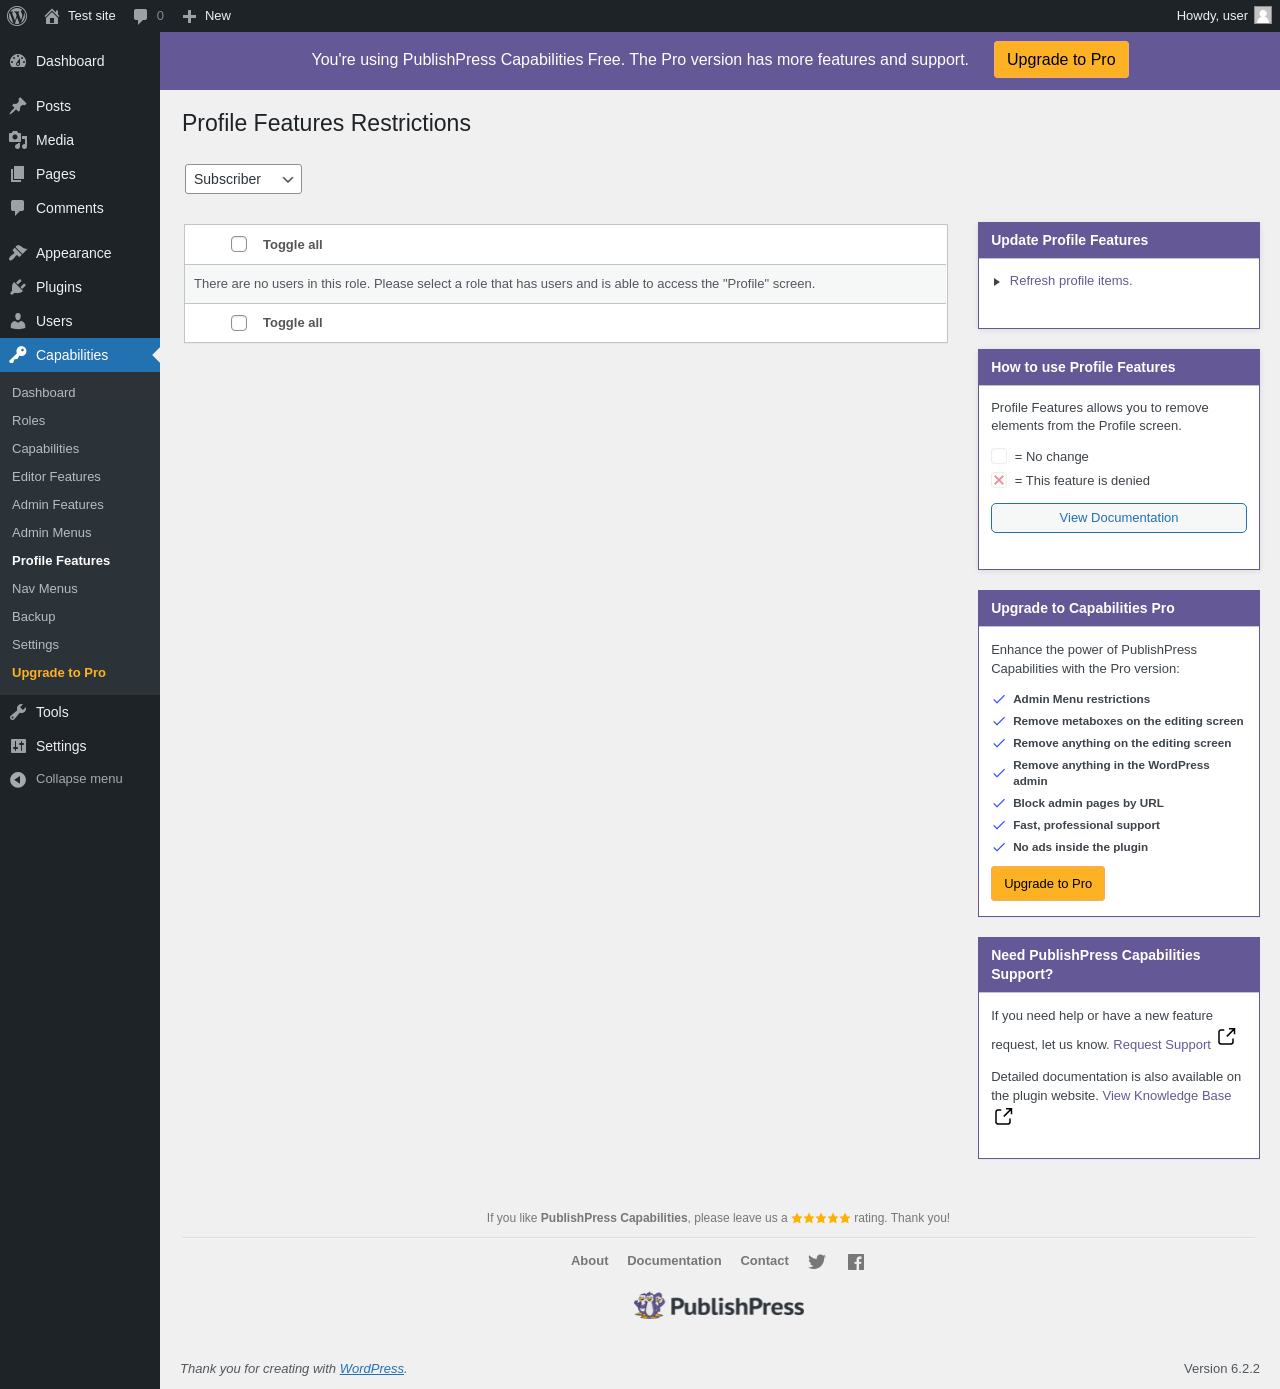Click external link icon after View Knowledge Base
Image resolution: width=1280 pixels, height=1389 pixels.
pyautogui.click(x=1004, y=1116)
